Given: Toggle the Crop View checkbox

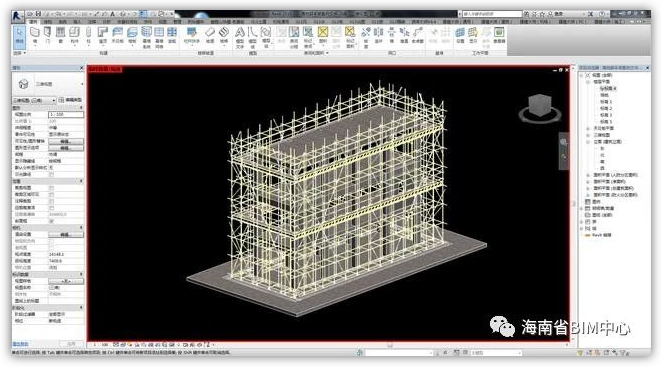Looking at the screenshot, I should 51,188.
